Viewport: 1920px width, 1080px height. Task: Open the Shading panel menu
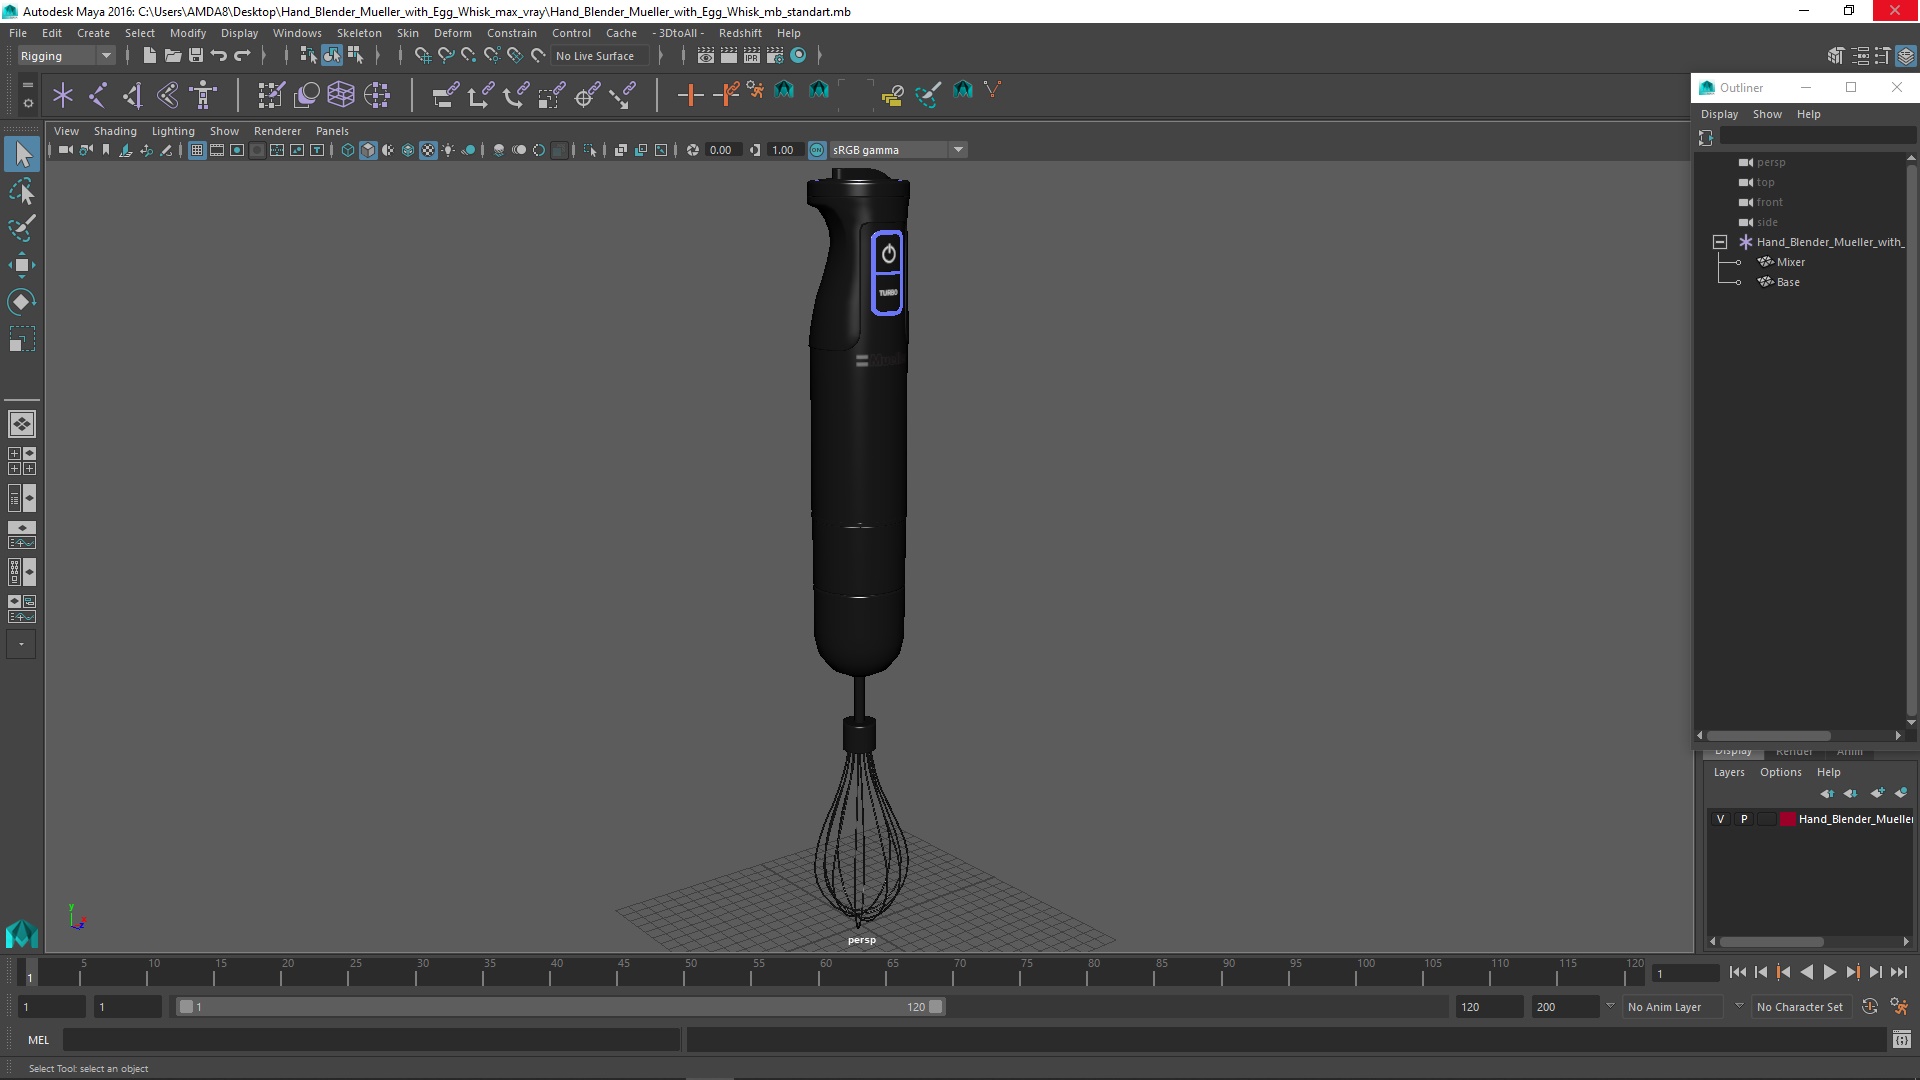point(115,131)
